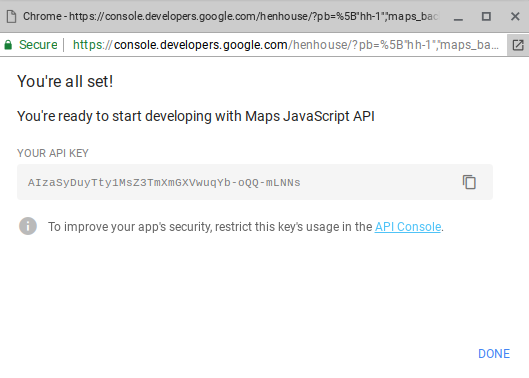Click the "Secure" text label
The image size is (529, 378).
[x=38, y=45]
